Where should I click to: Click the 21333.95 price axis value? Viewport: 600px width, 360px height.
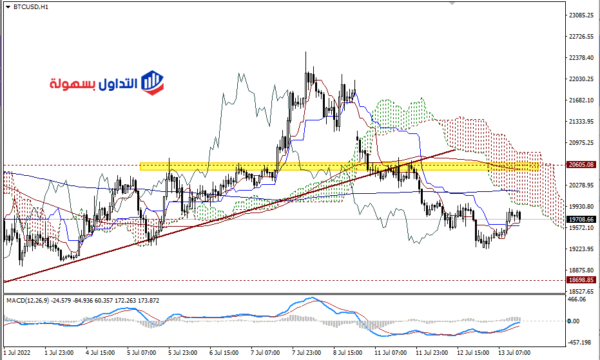click(x=581, y=122)
